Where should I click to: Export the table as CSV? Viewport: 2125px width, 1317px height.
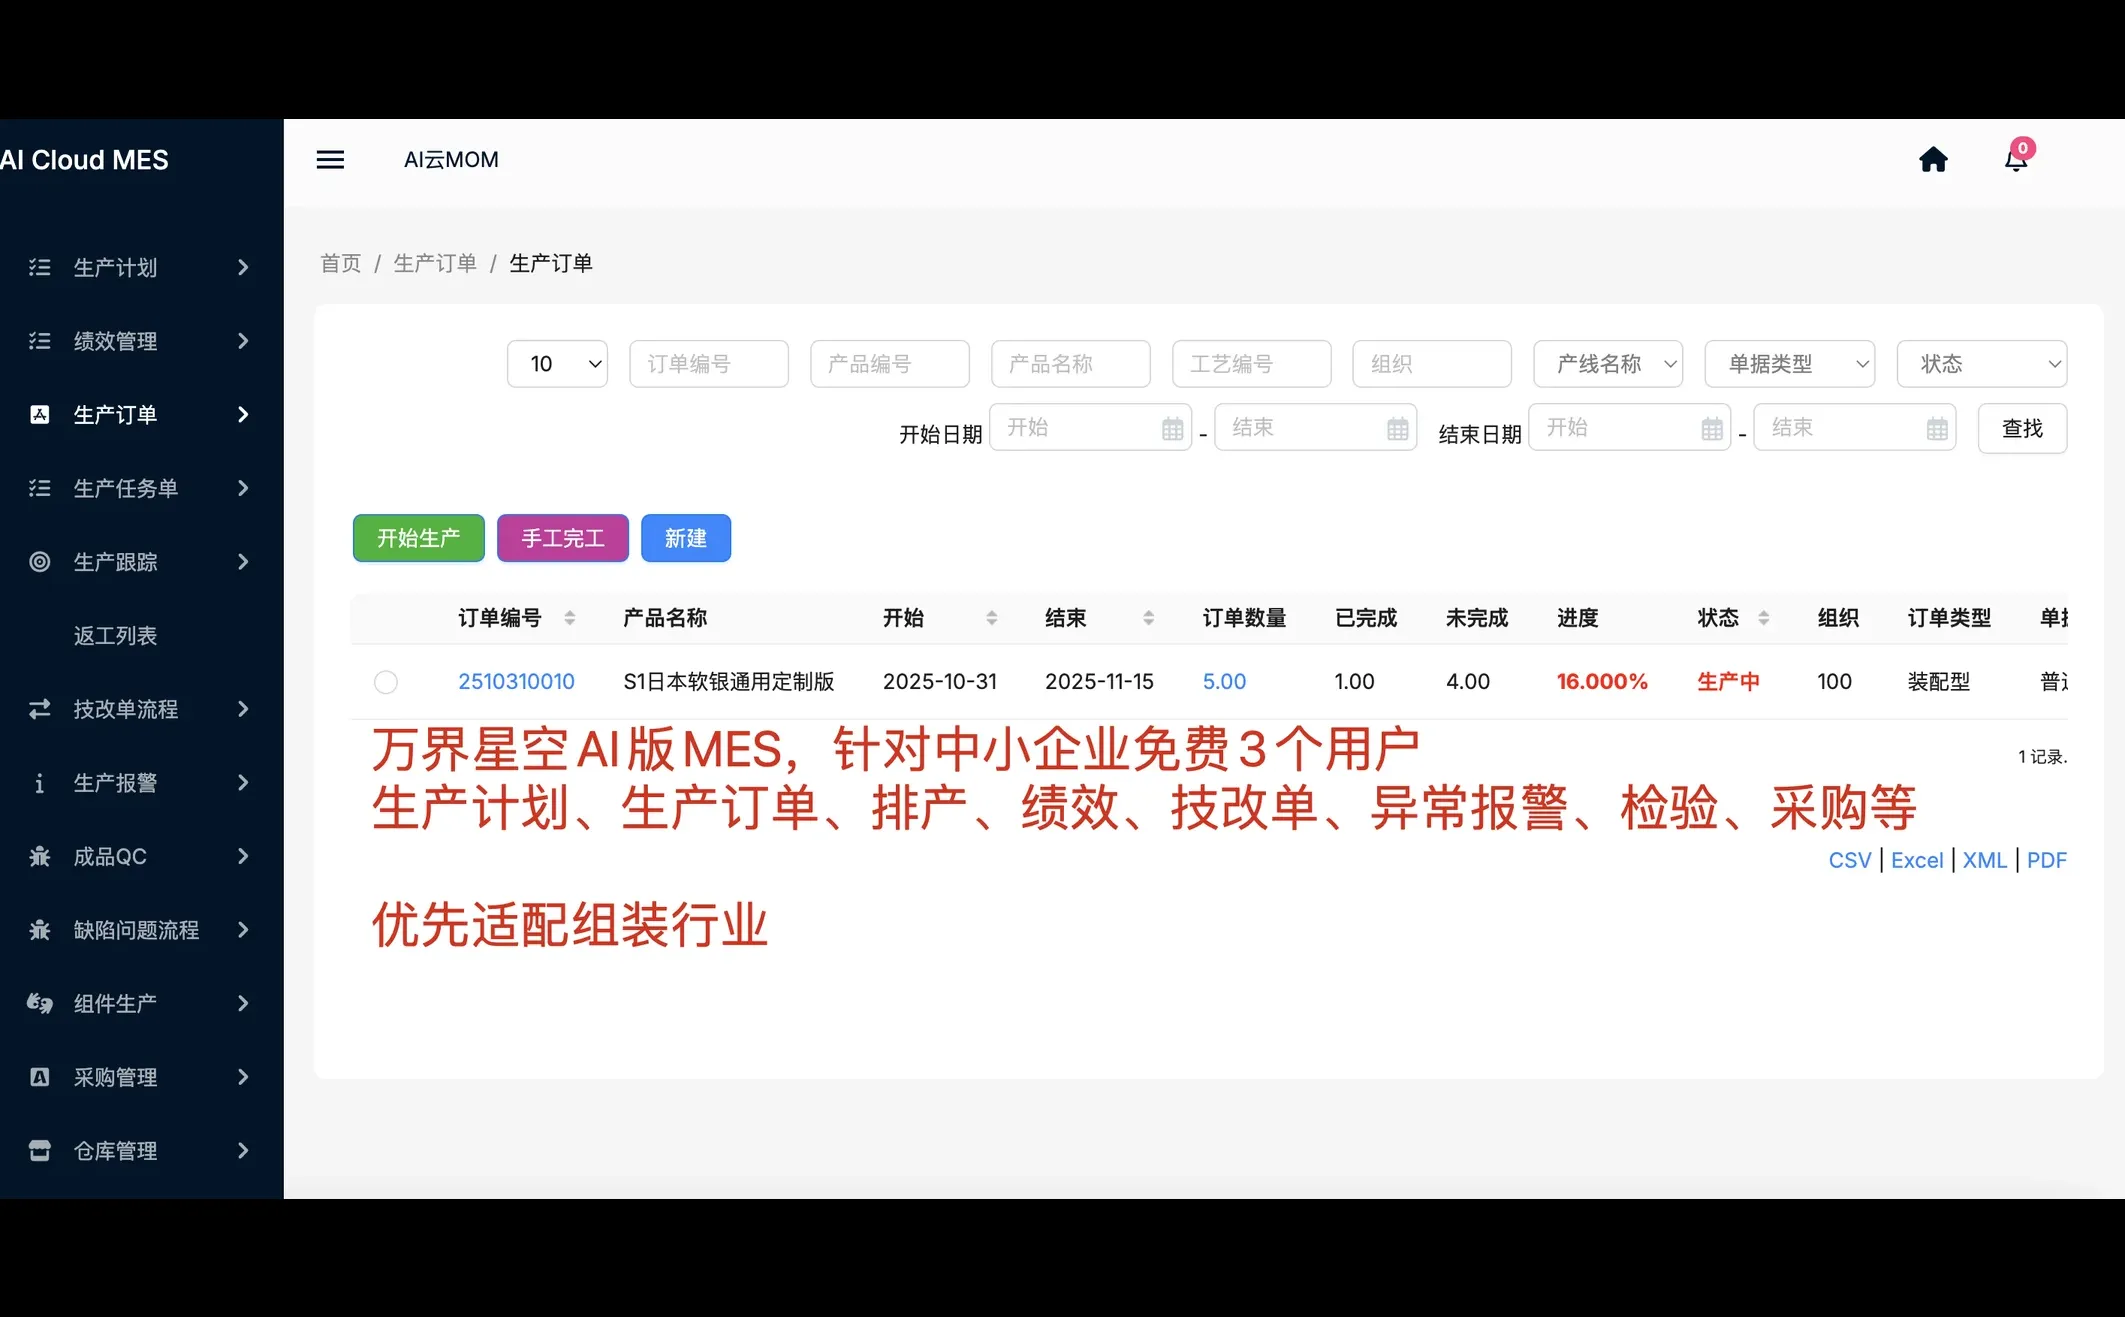coord(1848,859)
